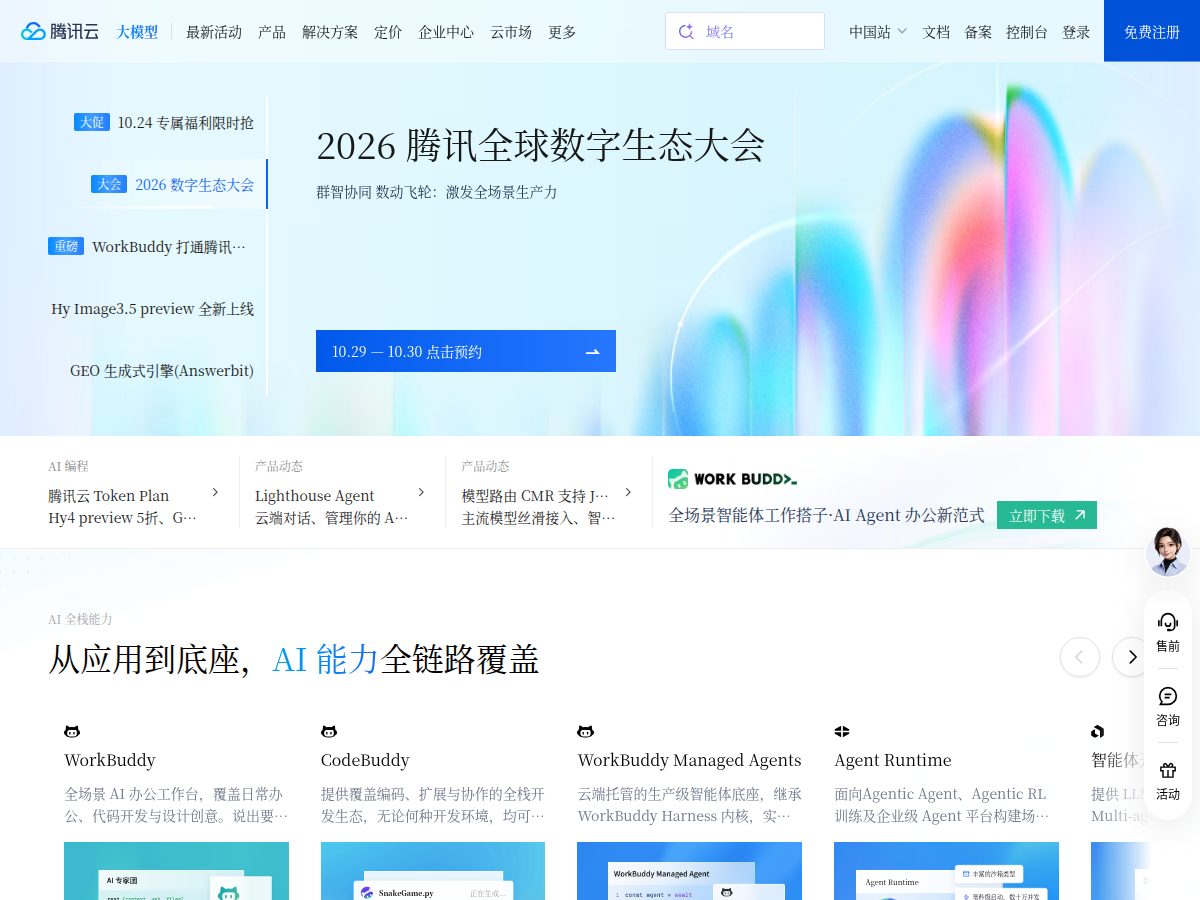Click the 登录 link

click(1076, 32)
